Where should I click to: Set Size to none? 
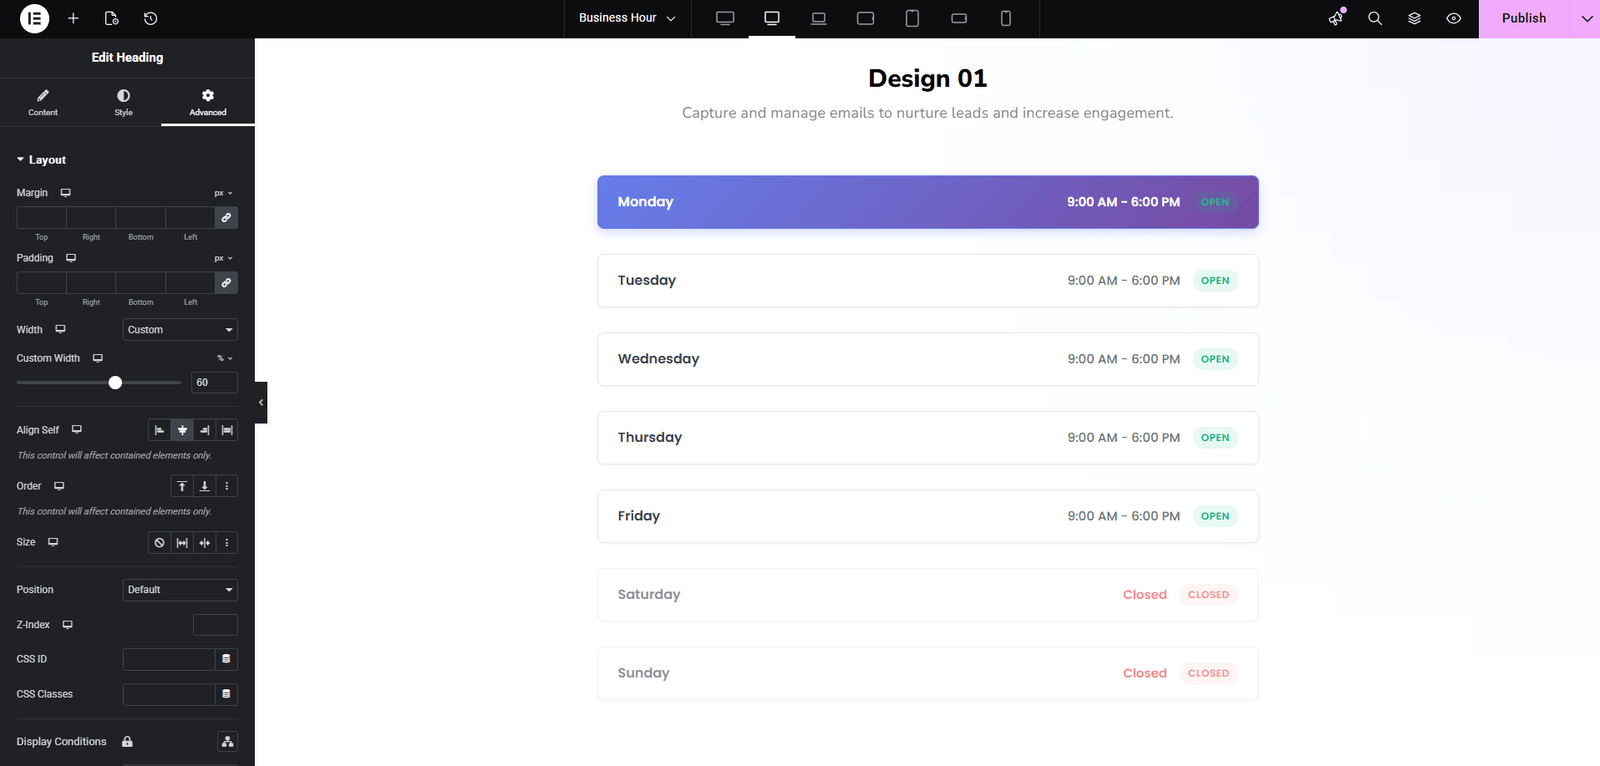click(159, 542)
